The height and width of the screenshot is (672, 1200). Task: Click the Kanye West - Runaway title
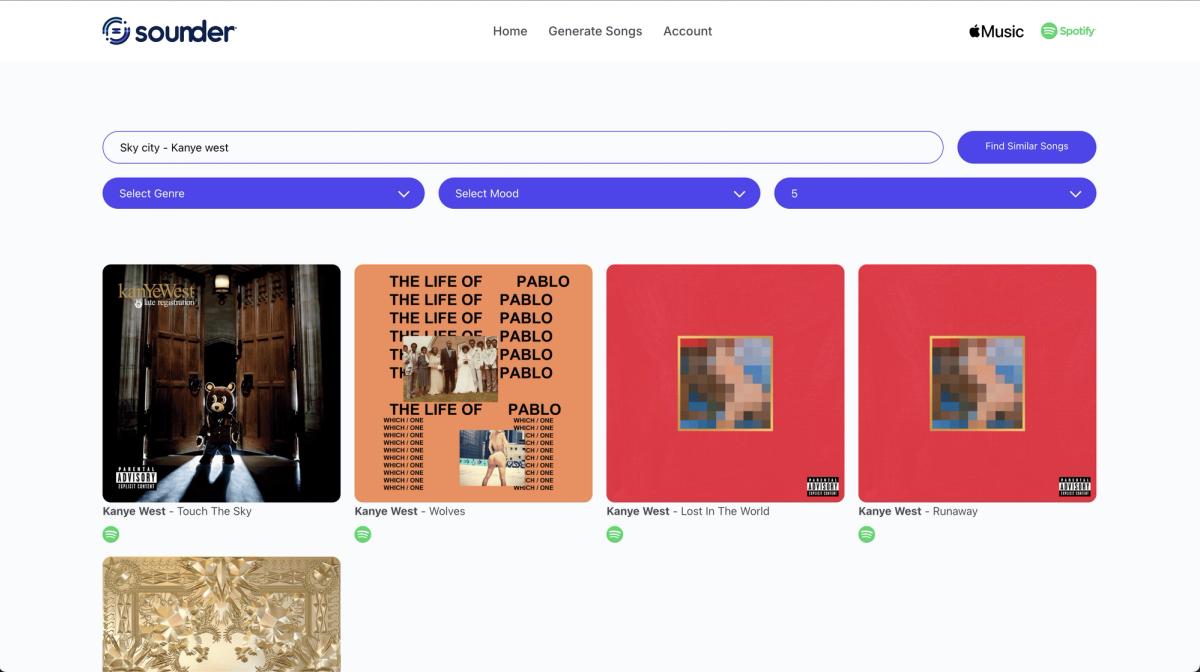point(918,511)
